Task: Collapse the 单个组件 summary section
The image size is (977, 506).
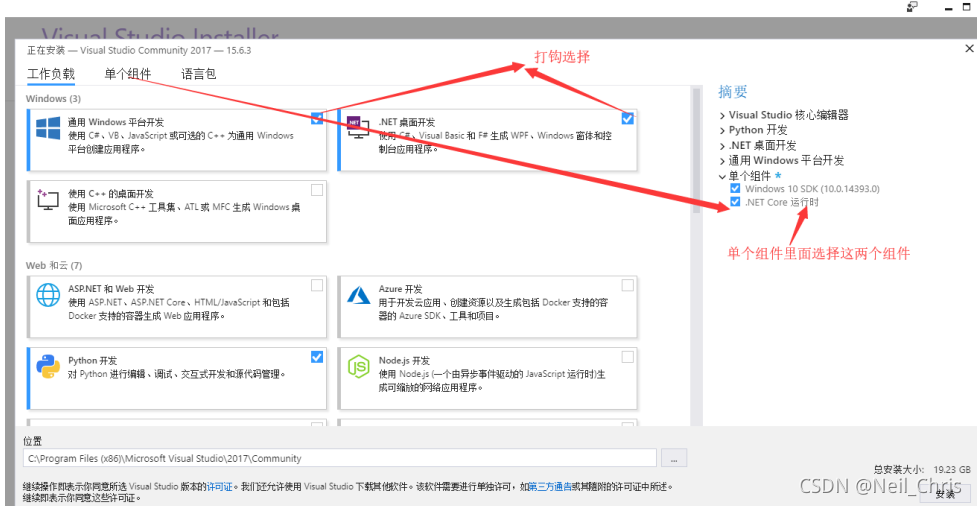Action: [722, 176]
